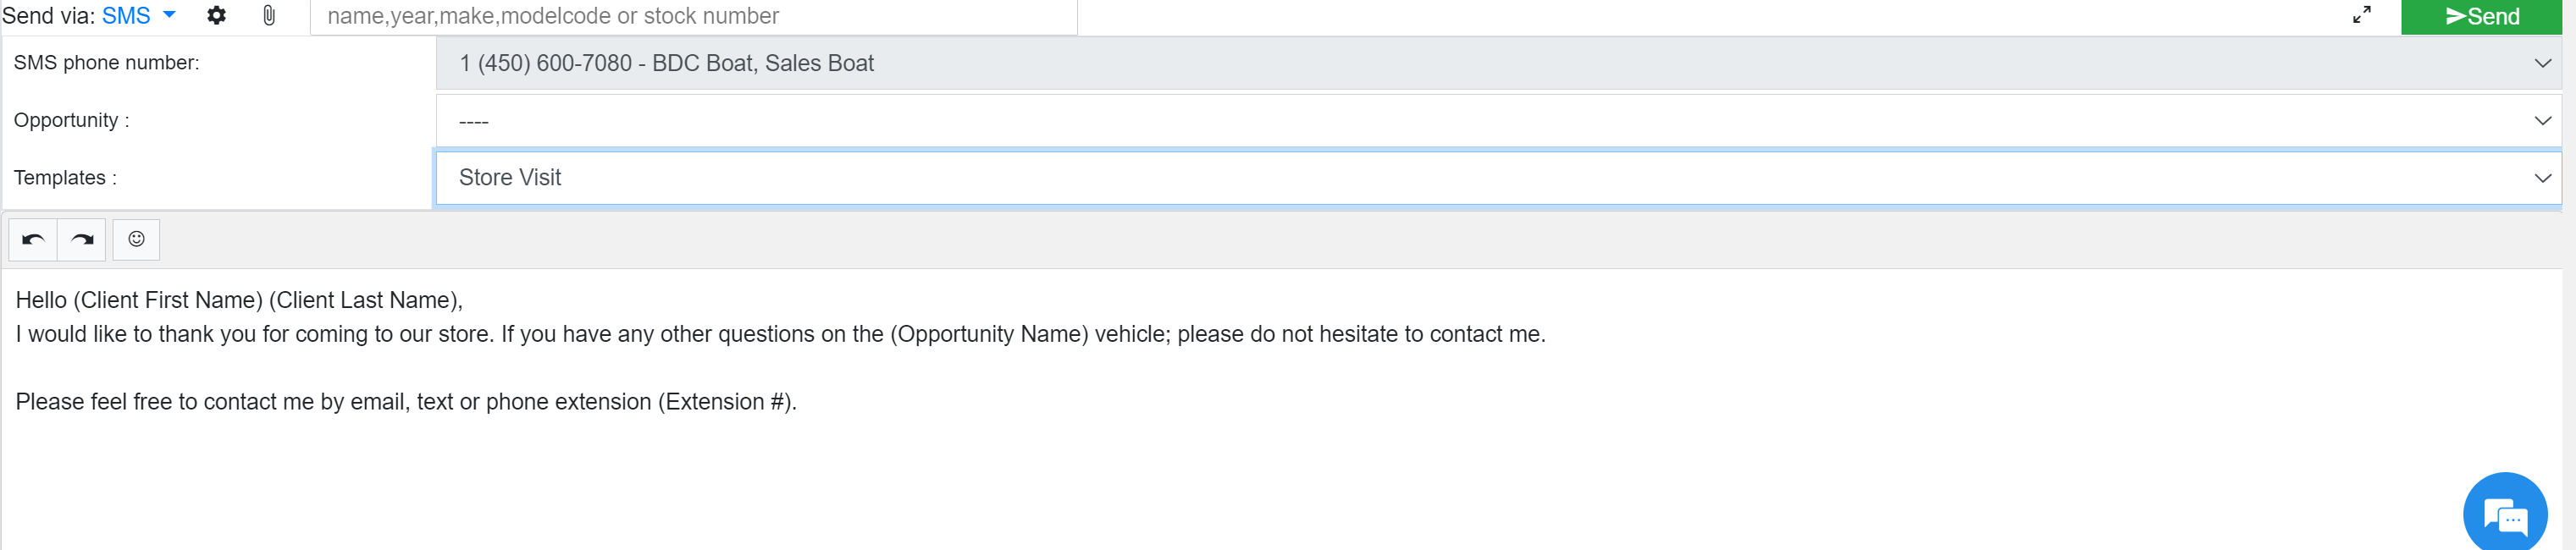Open the caret arrow beside SMS
The height and width of the screenshot is (550, 2576).
pos(169,15)
